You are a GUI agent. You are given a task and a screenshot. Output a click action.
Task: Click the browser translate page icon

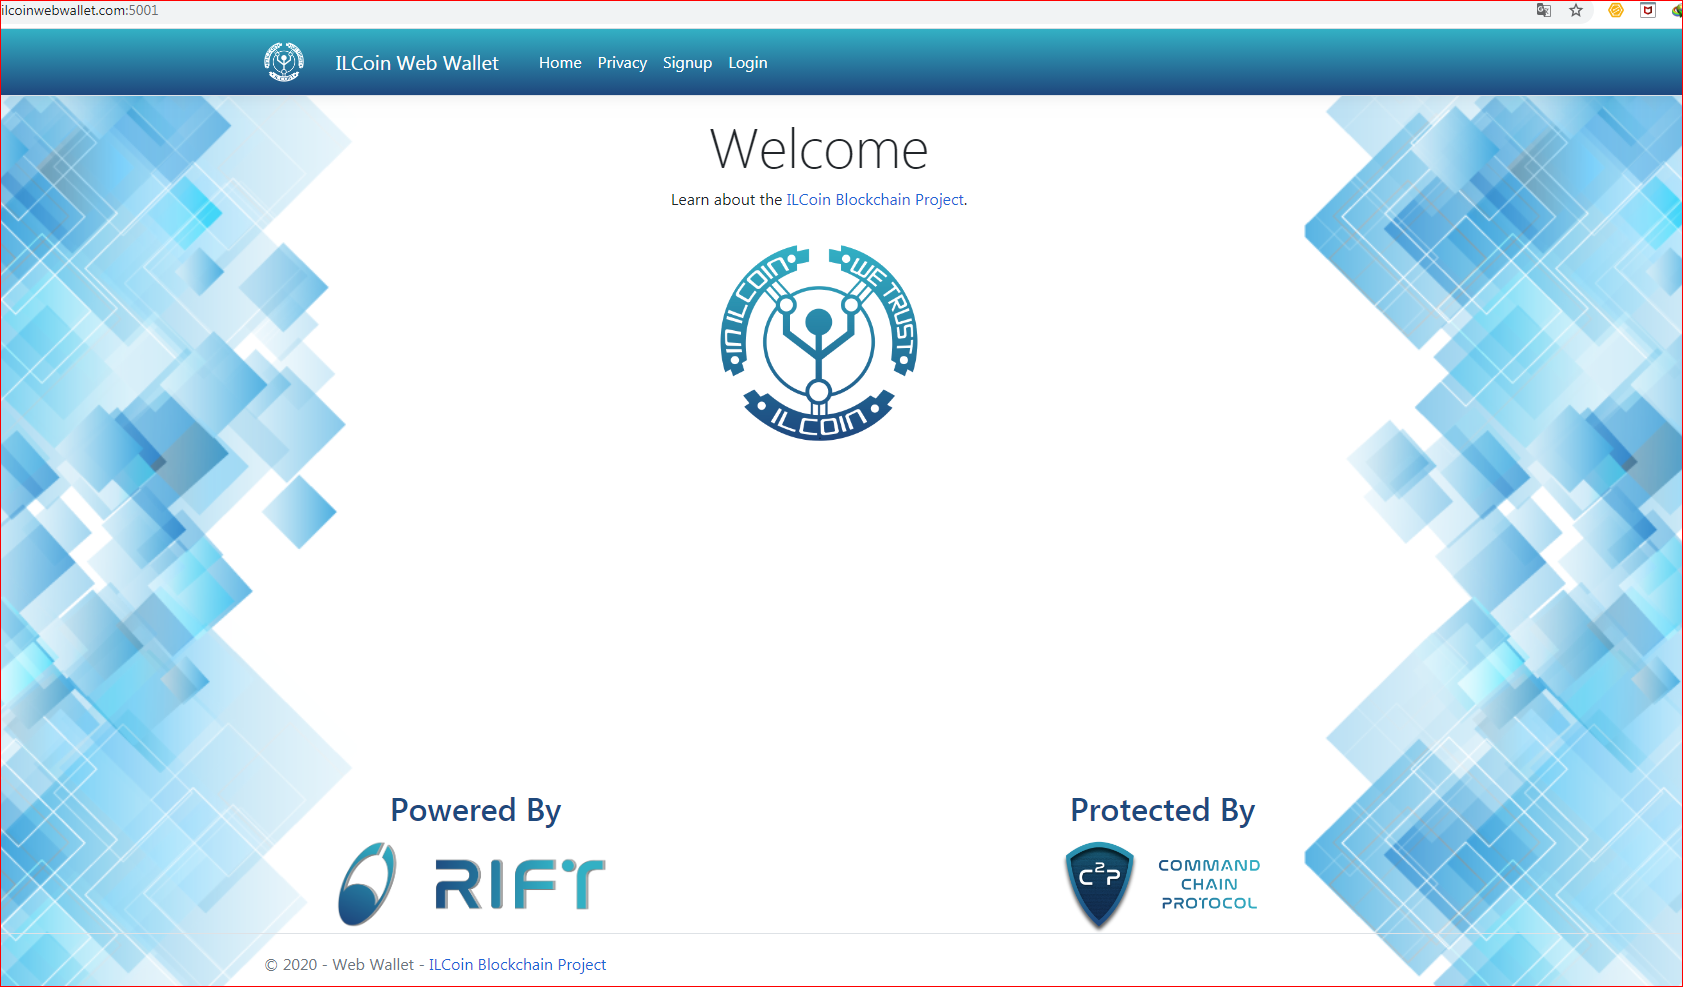pos(1544,10)
